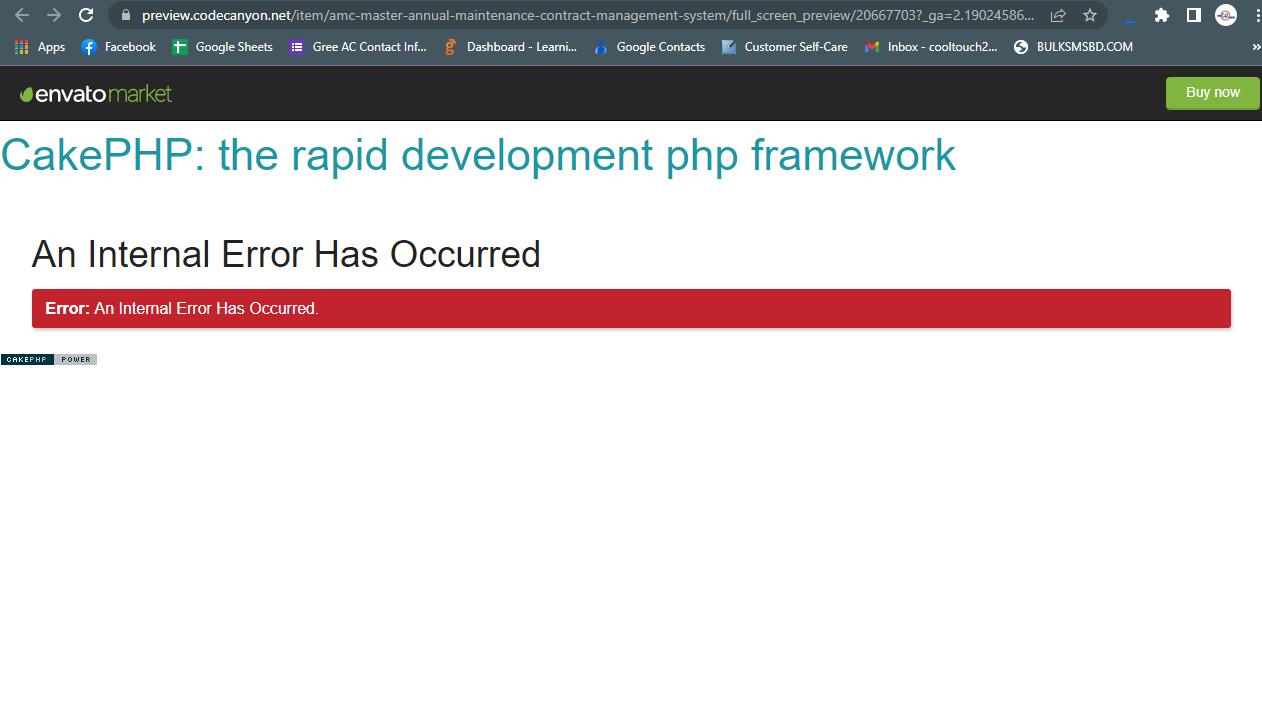Screen dimensions: 1262x715
Task: Open the Google Contacts bookmark
Action: tap(649, 47)
